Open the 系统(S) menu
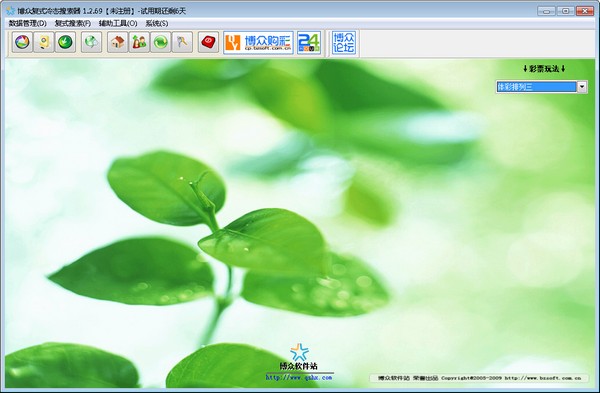The height and width of the screenshot is (393, 600). (x=157, y=23)
